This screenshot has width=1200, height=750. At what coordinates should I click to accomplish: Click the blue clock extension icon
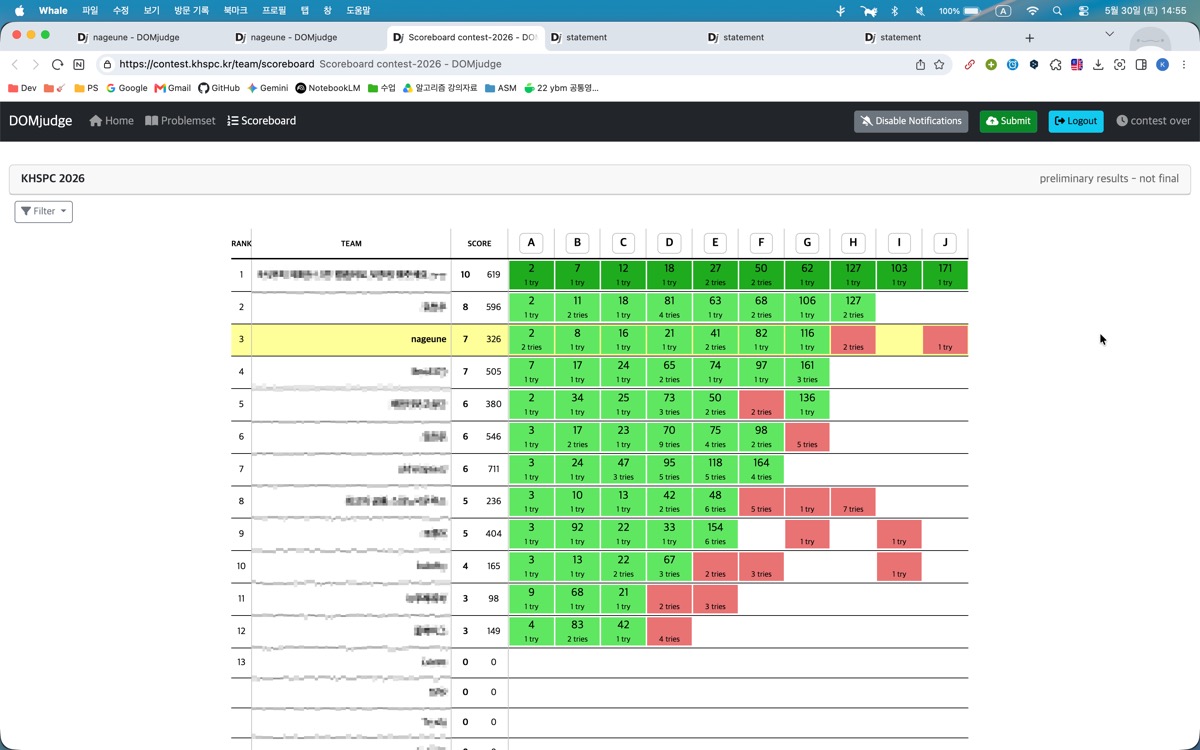pyautogui.click(x=1013, y=64)
